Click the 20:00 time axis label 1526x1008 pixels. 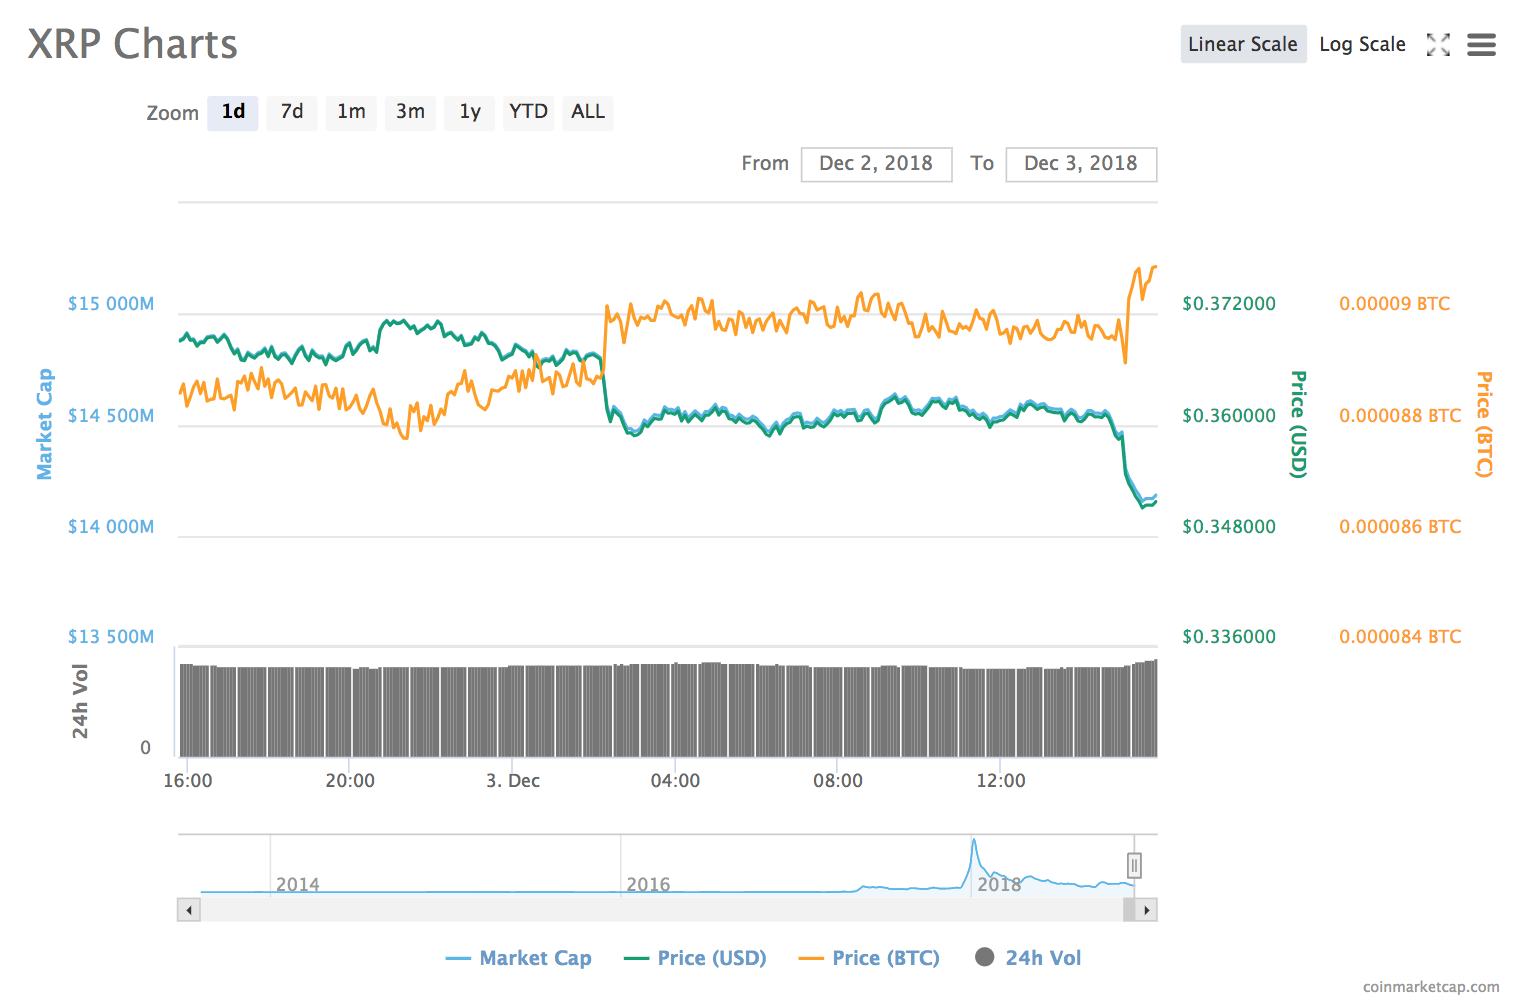coord(350,781)
